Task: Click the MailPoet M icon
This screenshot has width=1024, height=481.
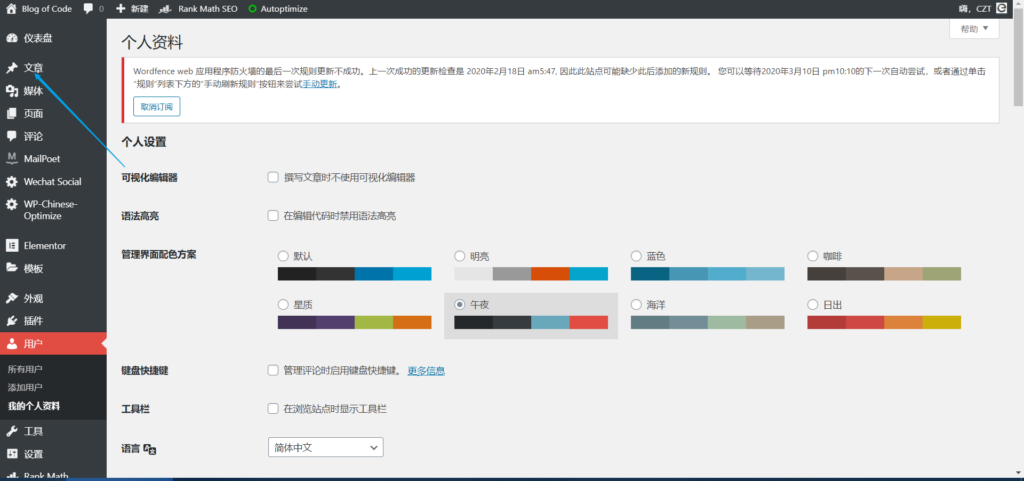Action: coord(12,158)
